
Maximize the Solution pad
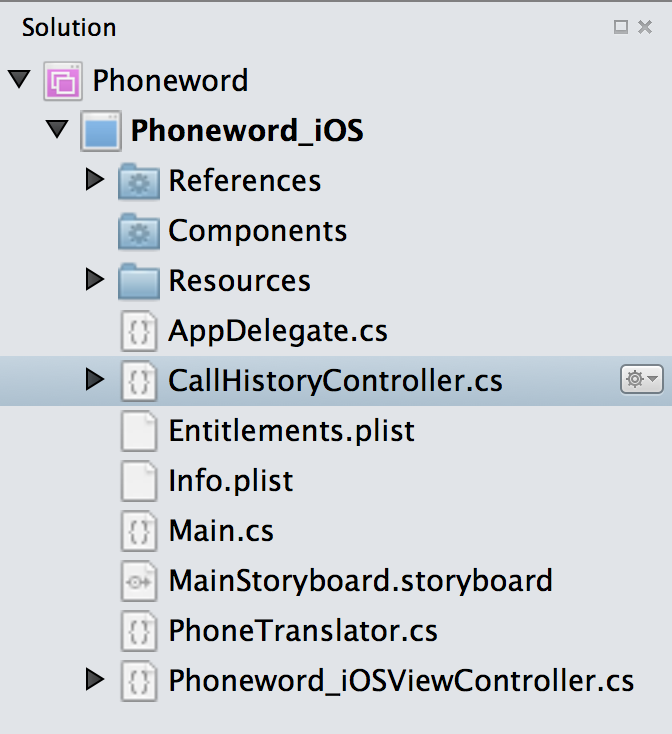[x=621, y=27]
